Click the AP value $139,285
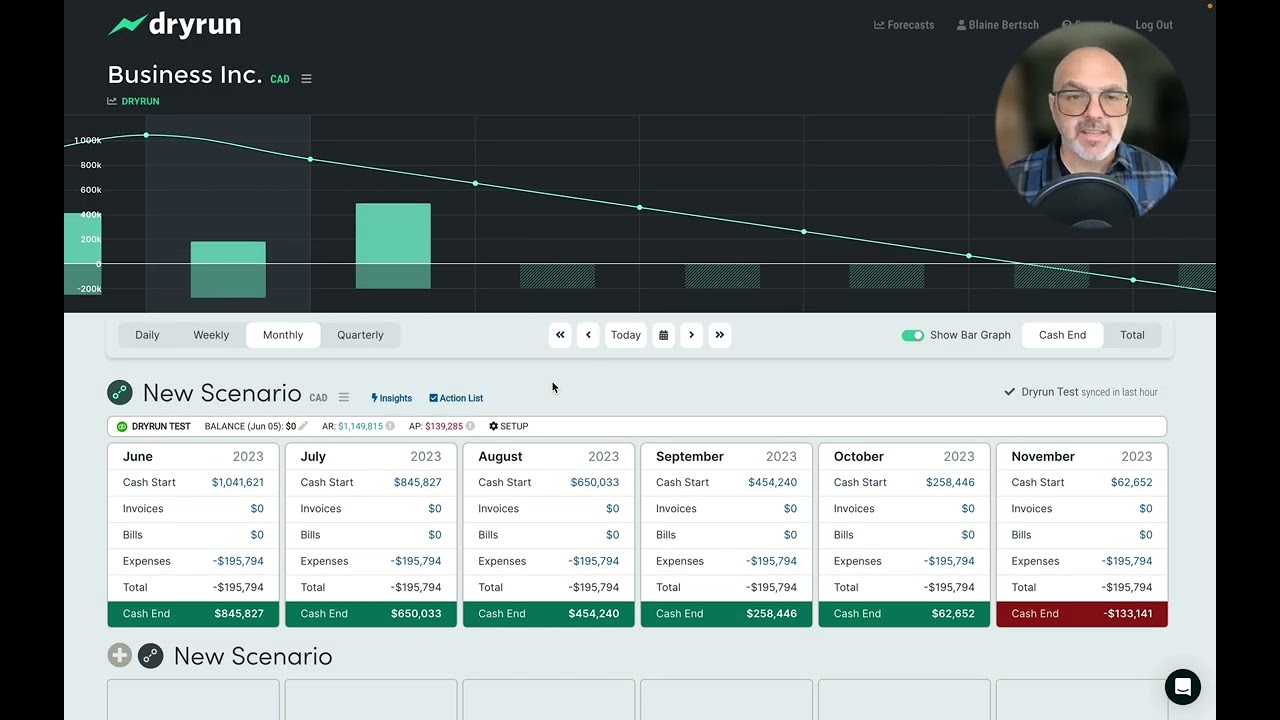This screenshot has width=1280, height=720. point(444,426)
